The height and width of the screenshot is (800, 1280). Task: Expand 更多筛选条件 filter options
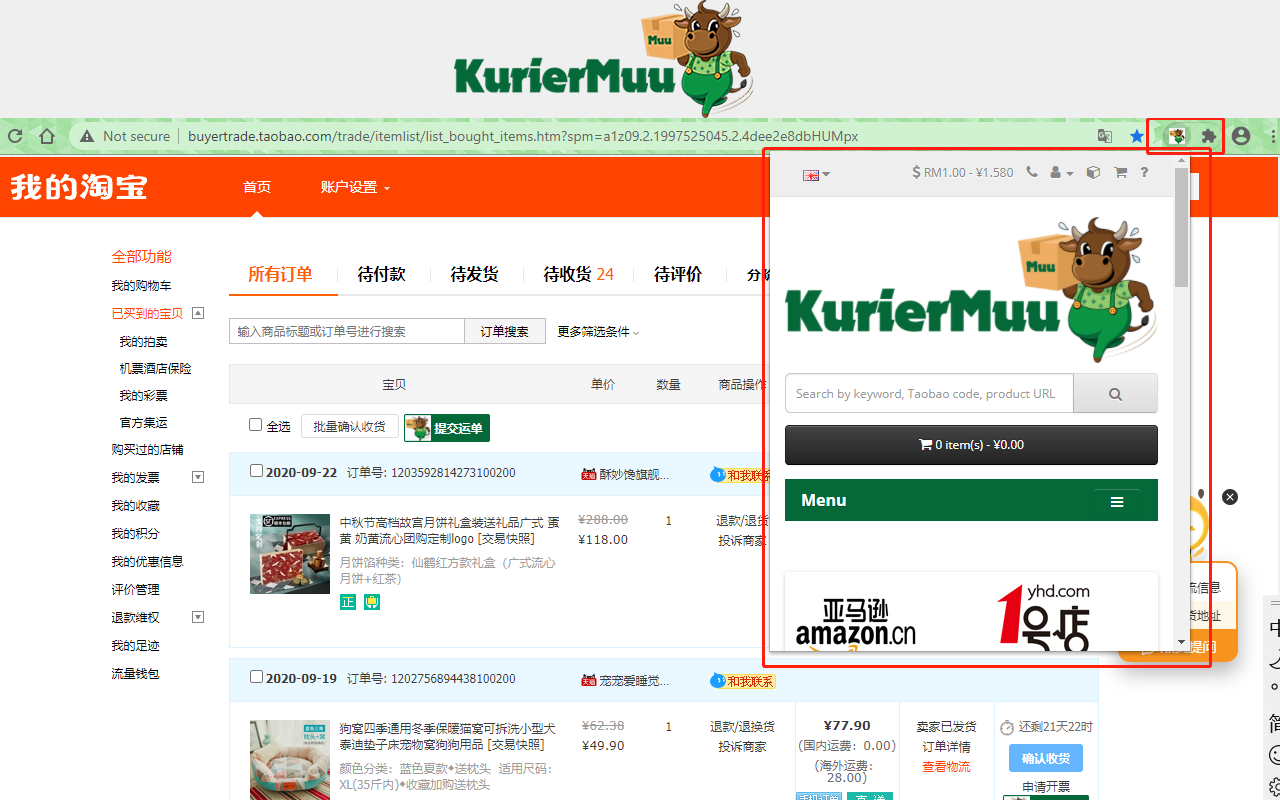598,331
